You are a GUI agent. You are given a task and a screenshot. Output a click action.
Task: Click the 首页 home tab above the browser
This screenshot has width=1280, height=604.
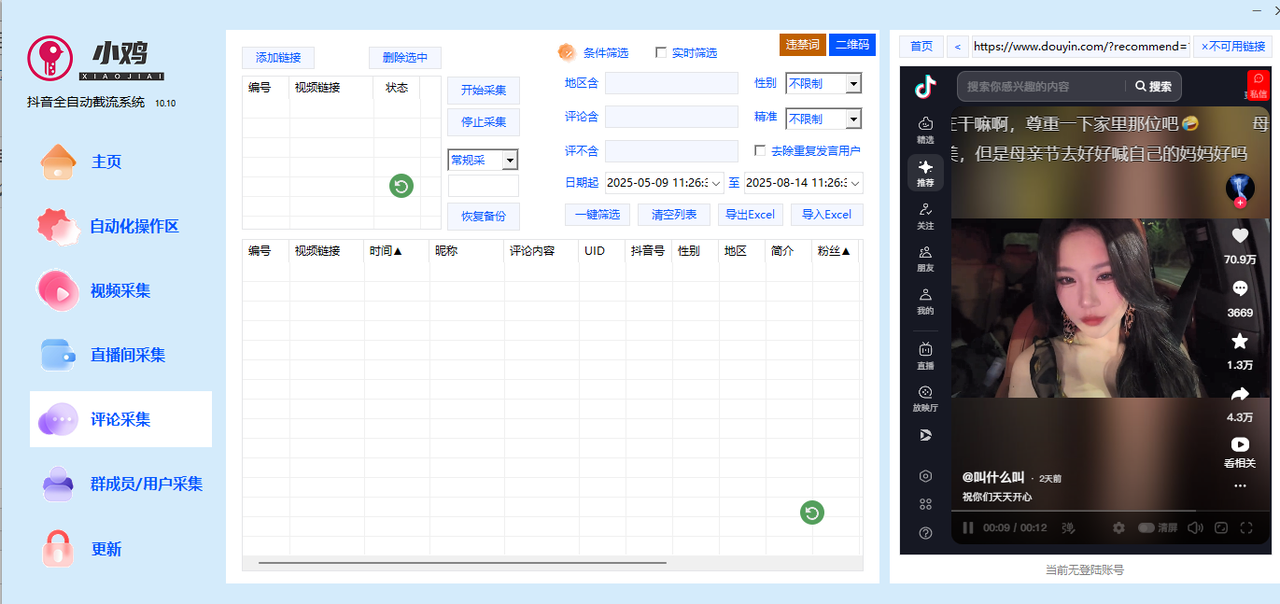(x=920, y=46)
